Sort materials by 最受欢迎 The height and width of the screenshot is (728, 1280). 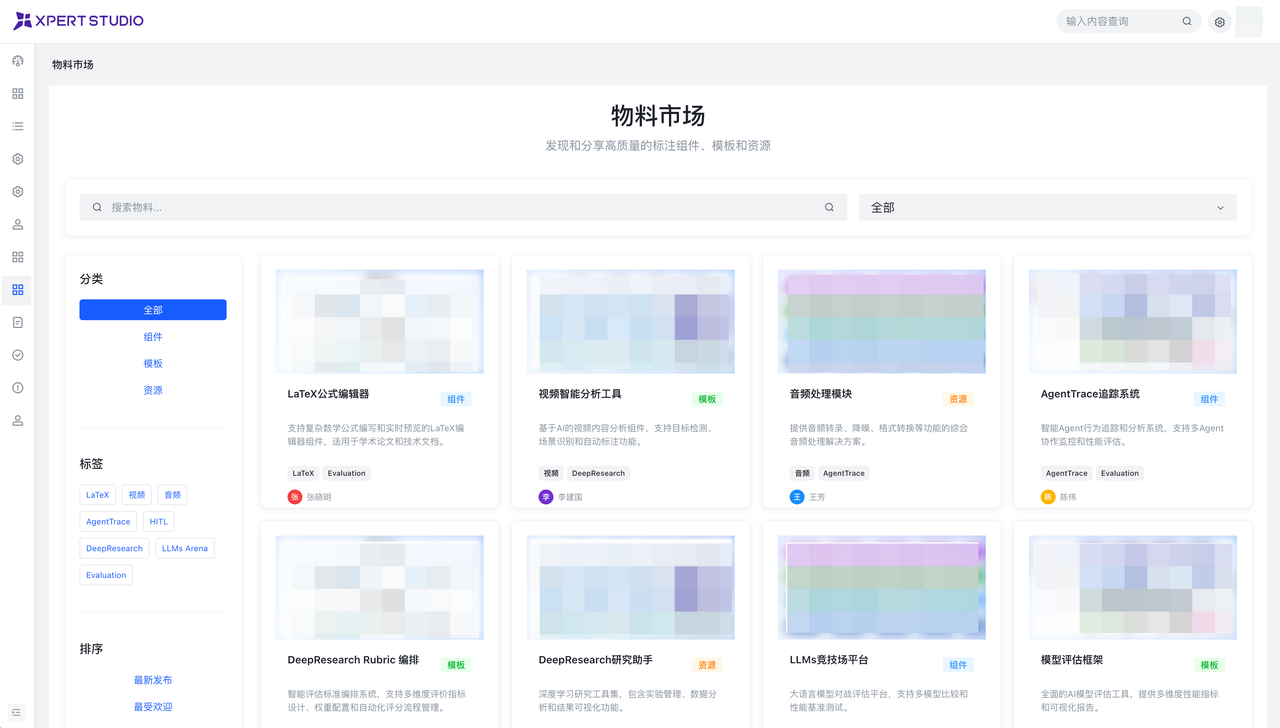[x=153, y=707]
